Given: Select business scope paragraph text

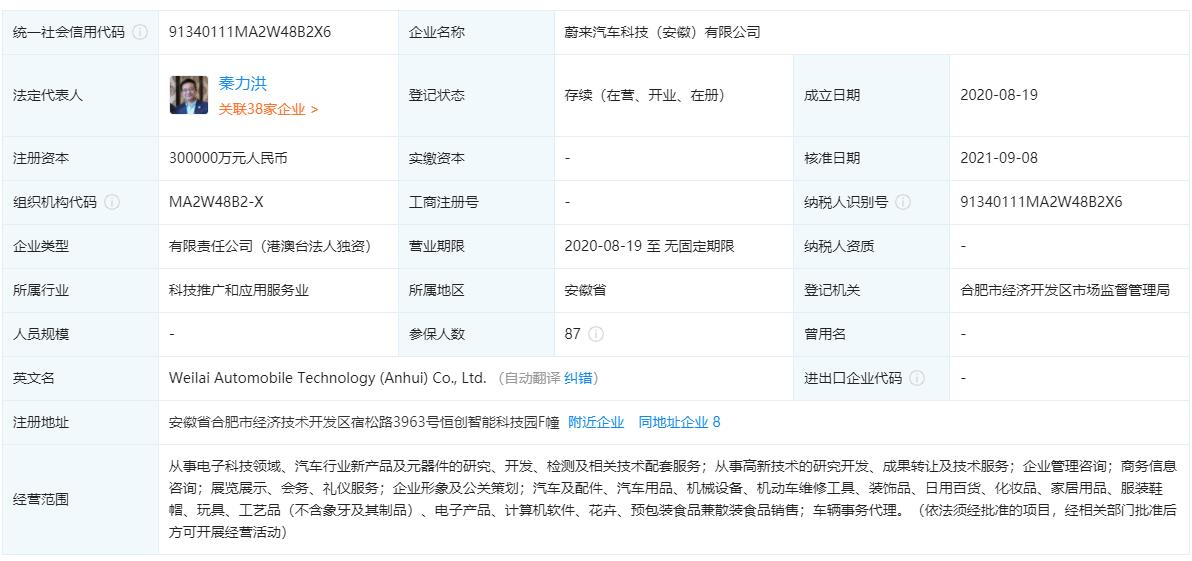Looking at the screenshot, I should pyautogui.click(x=673, y=499).
